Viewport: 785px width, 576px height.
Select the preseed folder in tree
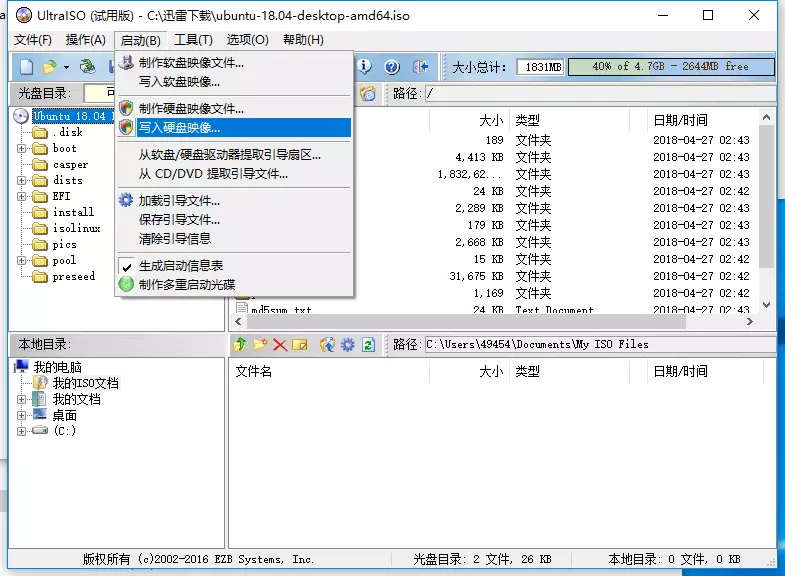(74, 276)
